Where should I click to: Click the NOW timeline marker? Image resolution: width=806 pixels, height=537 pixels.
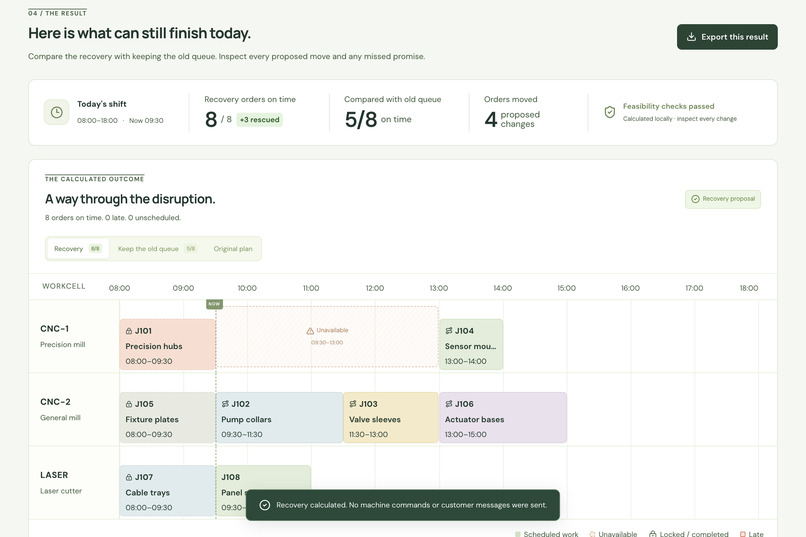tap(214, 304)
